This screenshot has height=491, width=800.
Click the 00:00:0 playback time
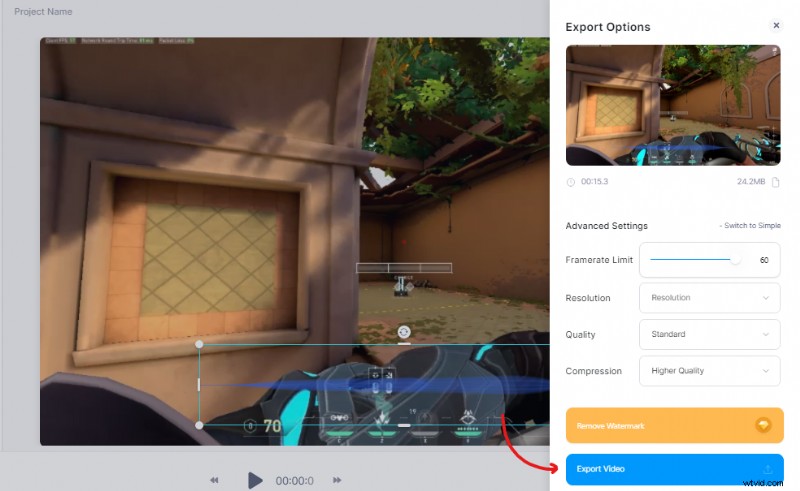click(294, 481)
